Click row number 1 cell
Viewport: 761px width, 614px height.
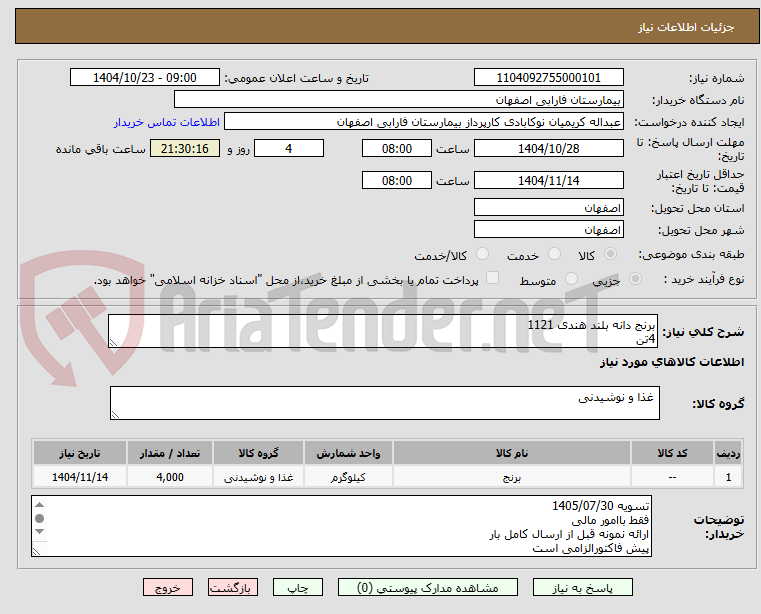[728, 477]
